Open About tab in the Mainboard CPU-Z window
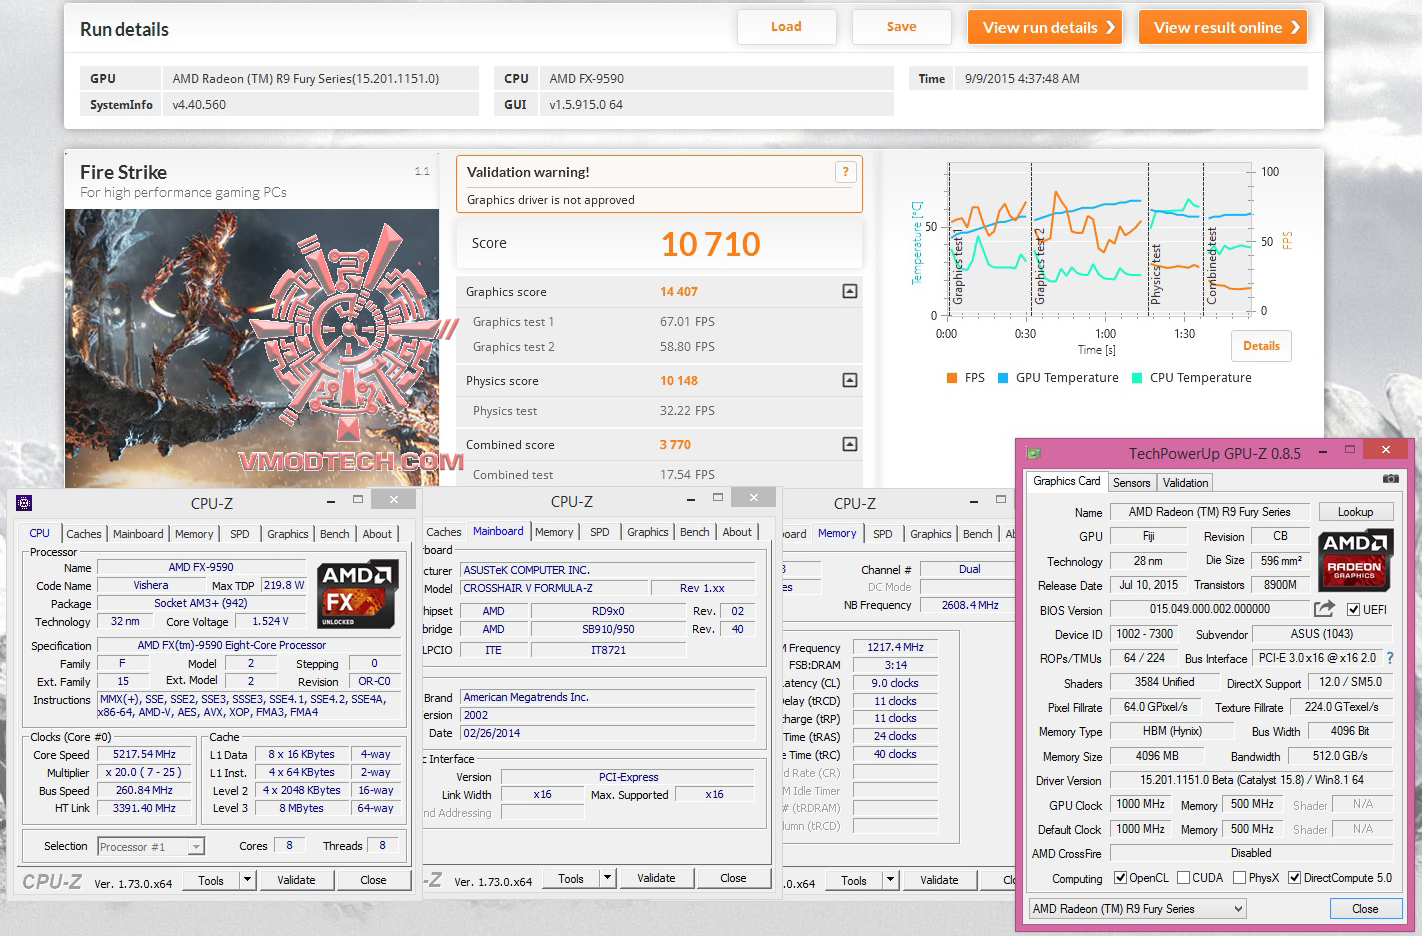The height and width of the screenshot is (936, 1422). click(737, 532)
